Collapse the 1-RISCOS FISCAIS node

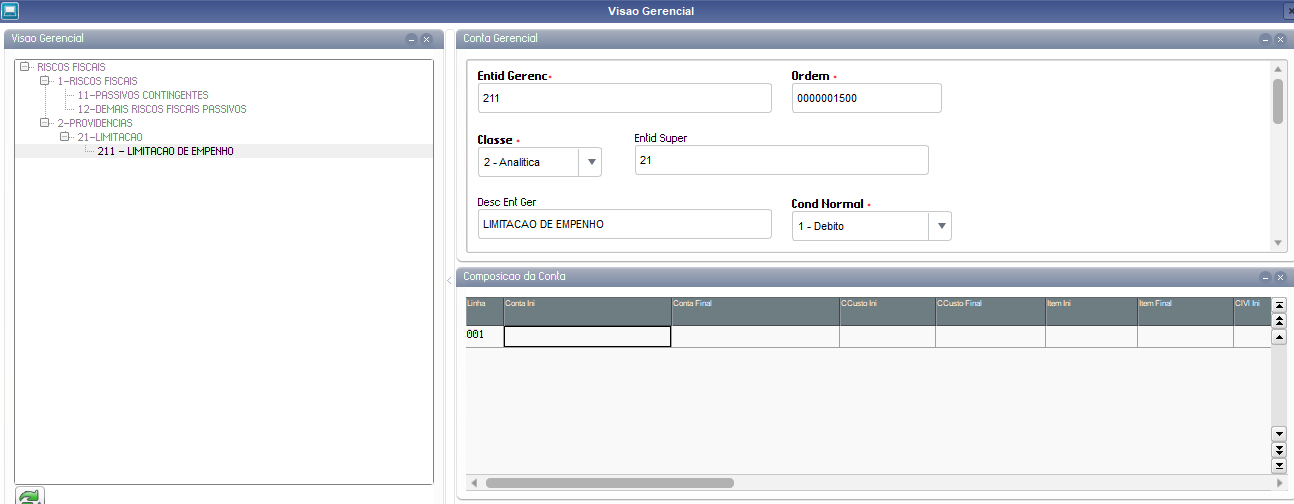pos(44,81)
